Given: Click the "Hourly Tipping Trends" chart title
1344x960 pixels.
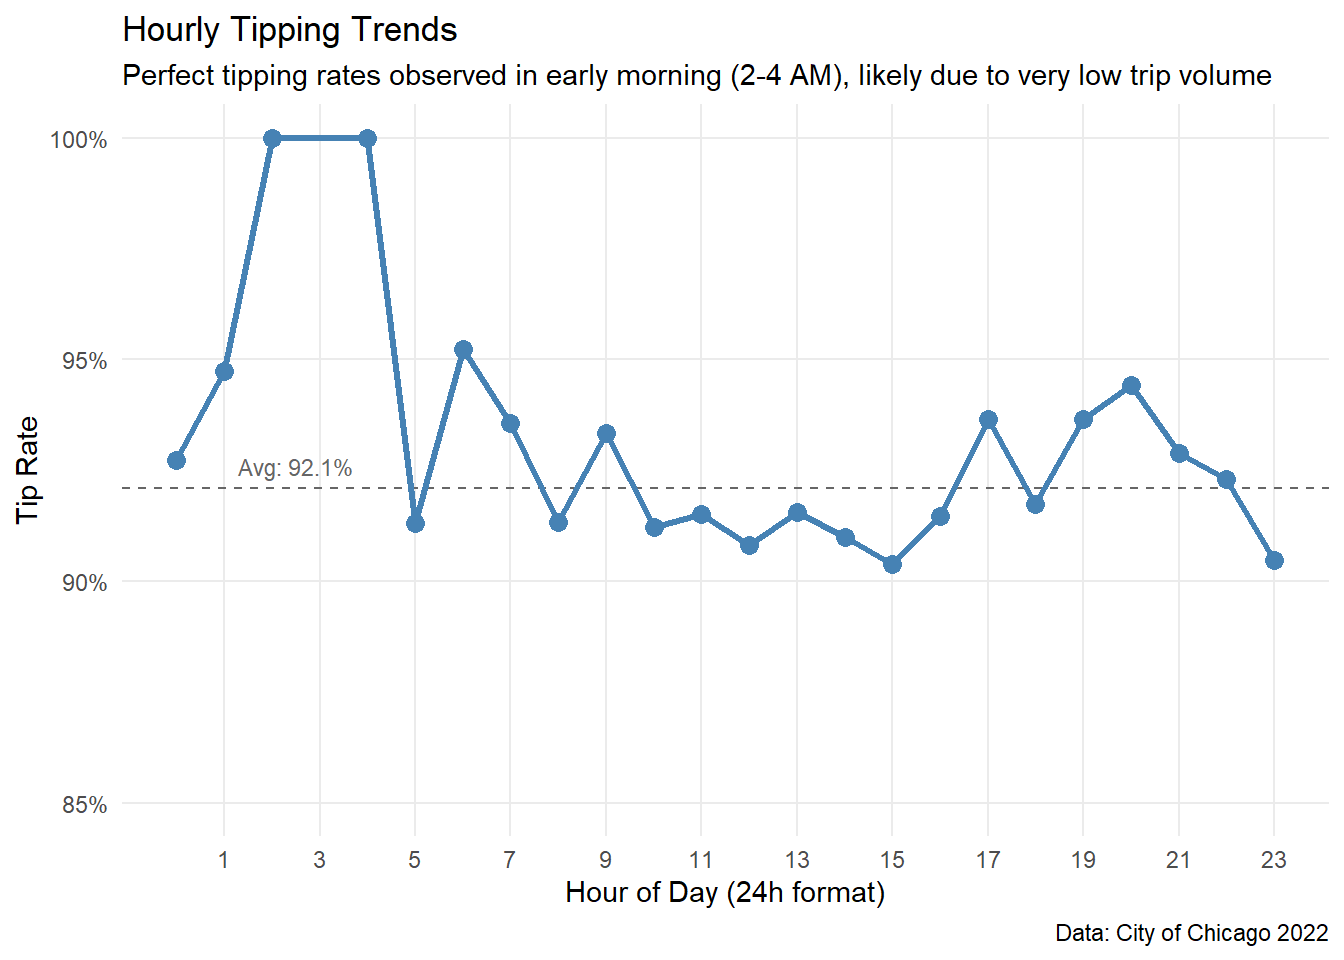Looking at the screenshot, I should (290, 30).
